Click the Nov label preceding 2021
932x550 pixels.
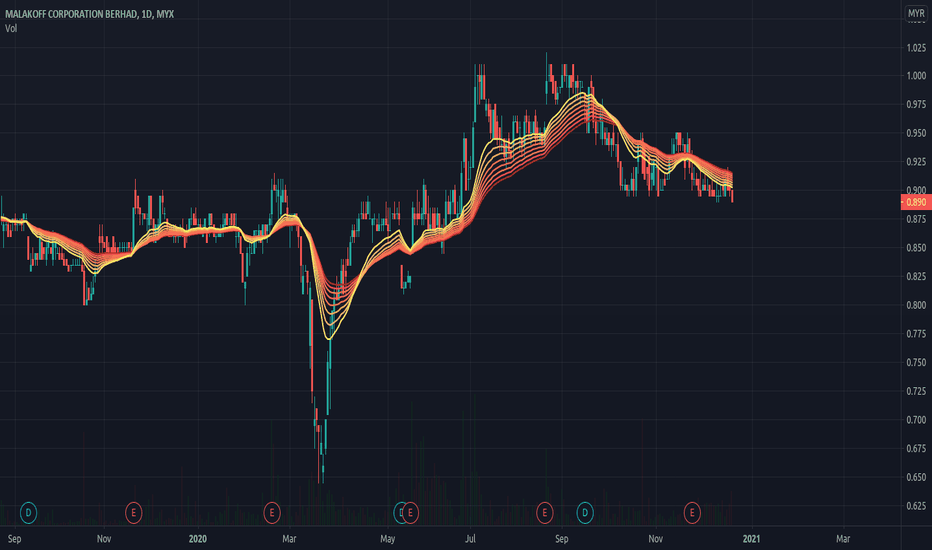coord(656,539)
